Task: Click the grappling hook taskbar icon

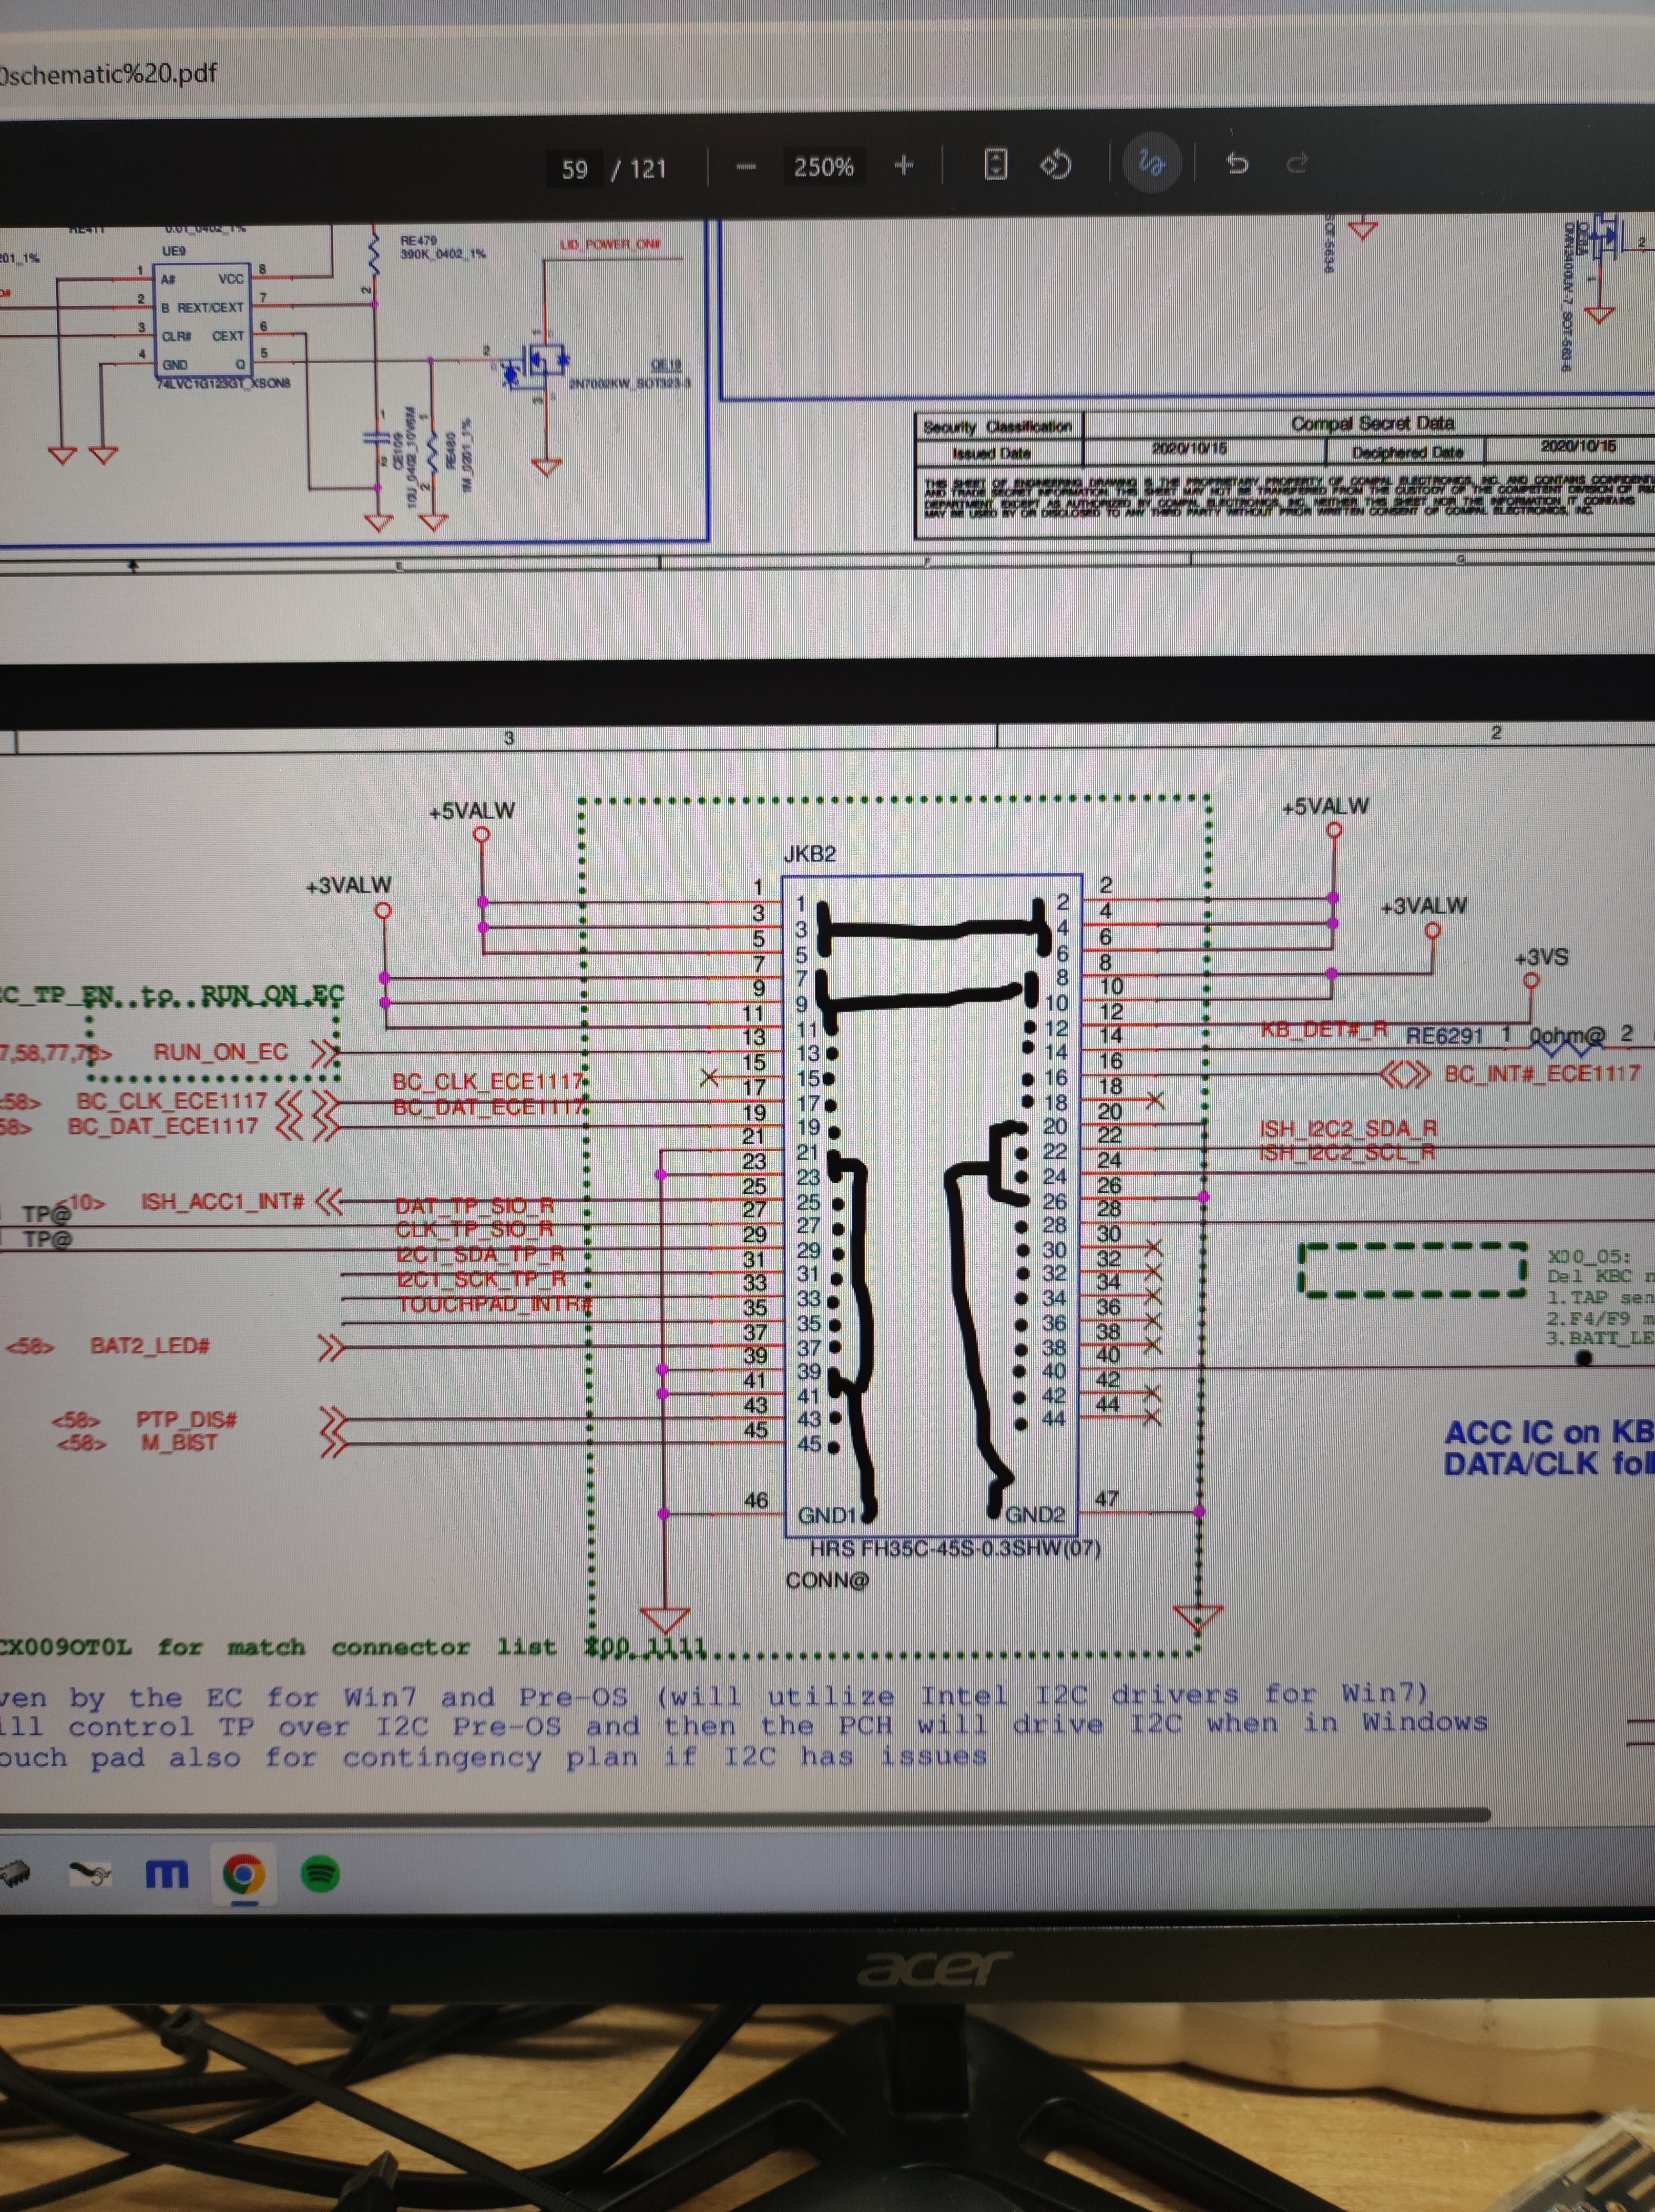Action: (90, 1873)
